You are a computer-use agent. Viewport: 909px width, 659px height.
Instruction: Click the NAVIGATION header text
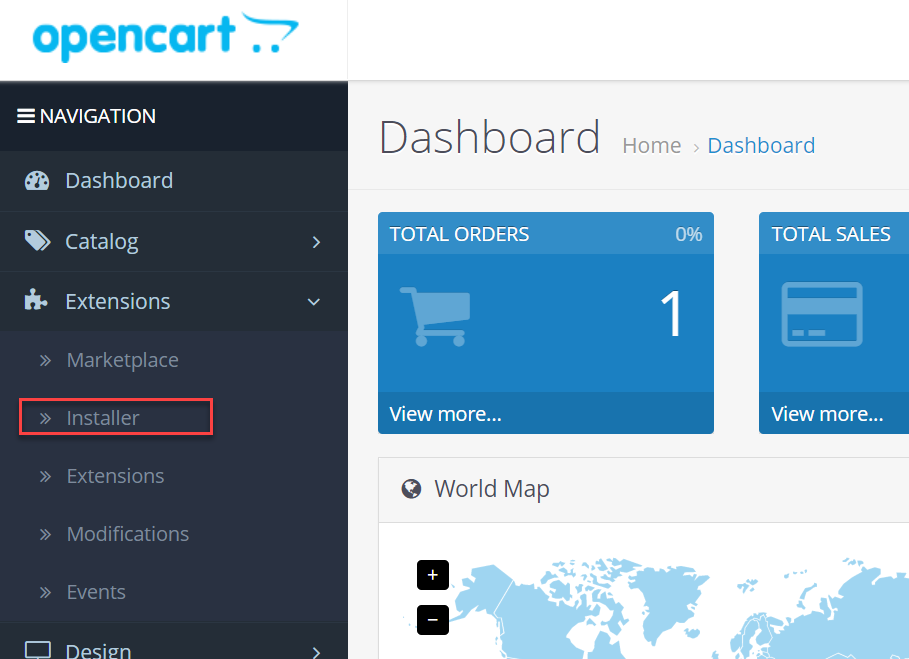98,116
